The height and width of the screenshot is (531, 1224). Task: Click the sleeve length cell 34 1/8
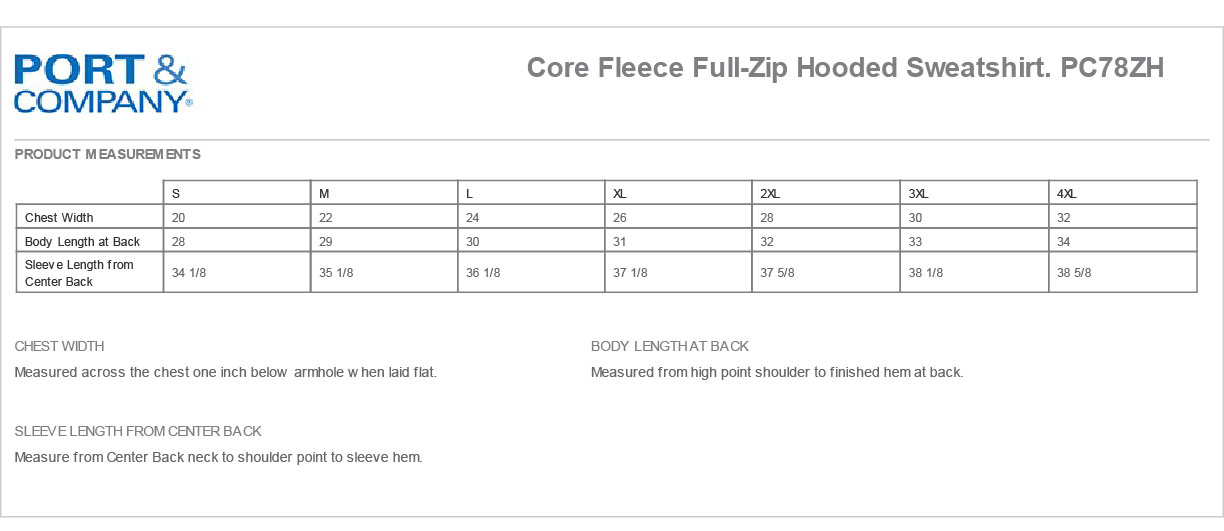pyautogui.click(x=189, y=273)
